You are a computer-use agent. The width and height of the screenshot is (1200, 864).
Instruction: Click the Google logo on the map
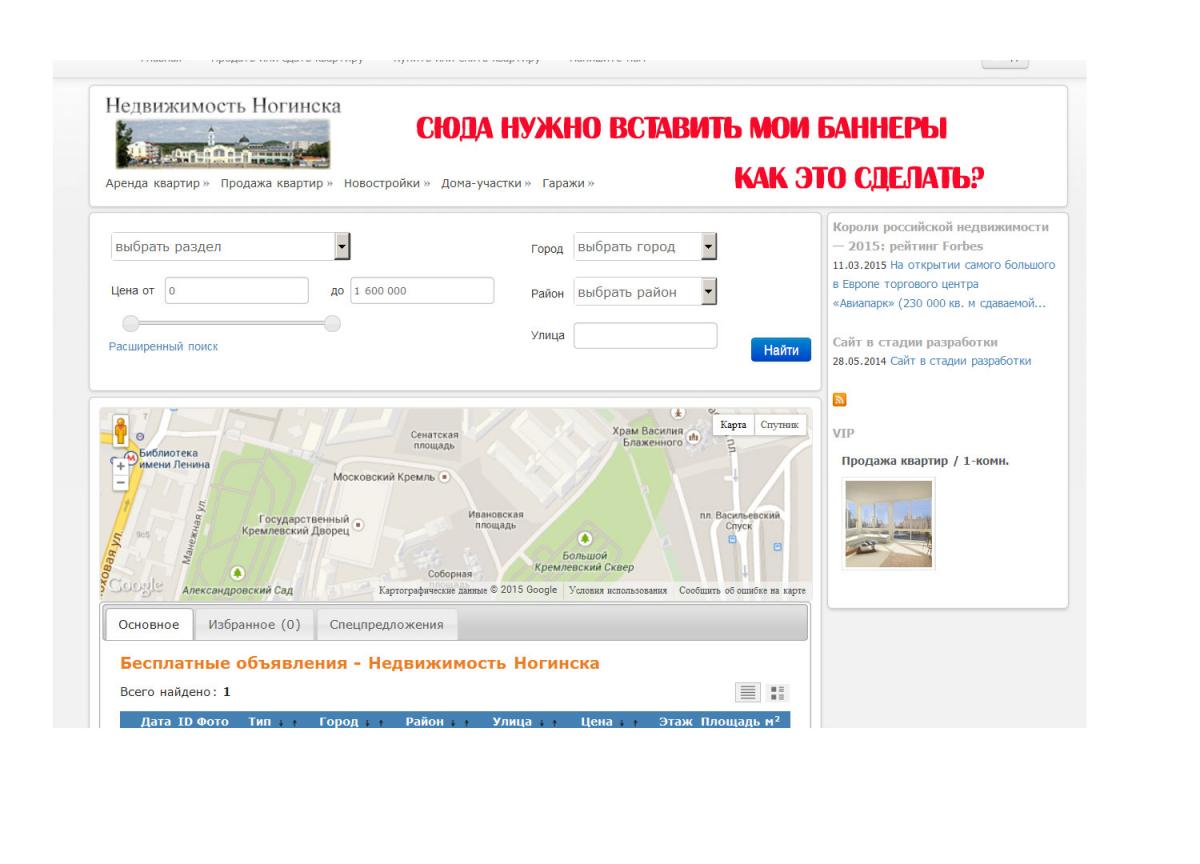click(x=135, y=586)
